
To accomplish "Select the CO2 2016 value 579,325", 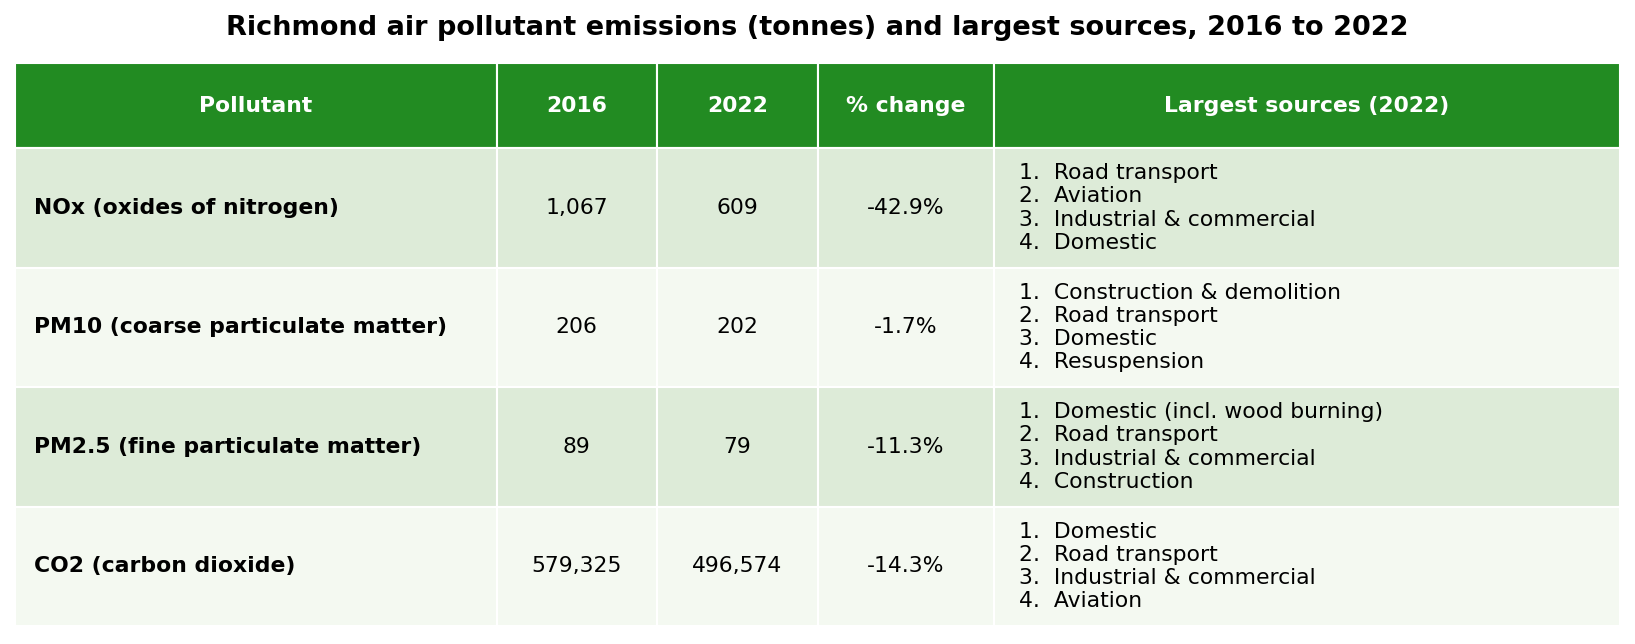I will 577,566.
